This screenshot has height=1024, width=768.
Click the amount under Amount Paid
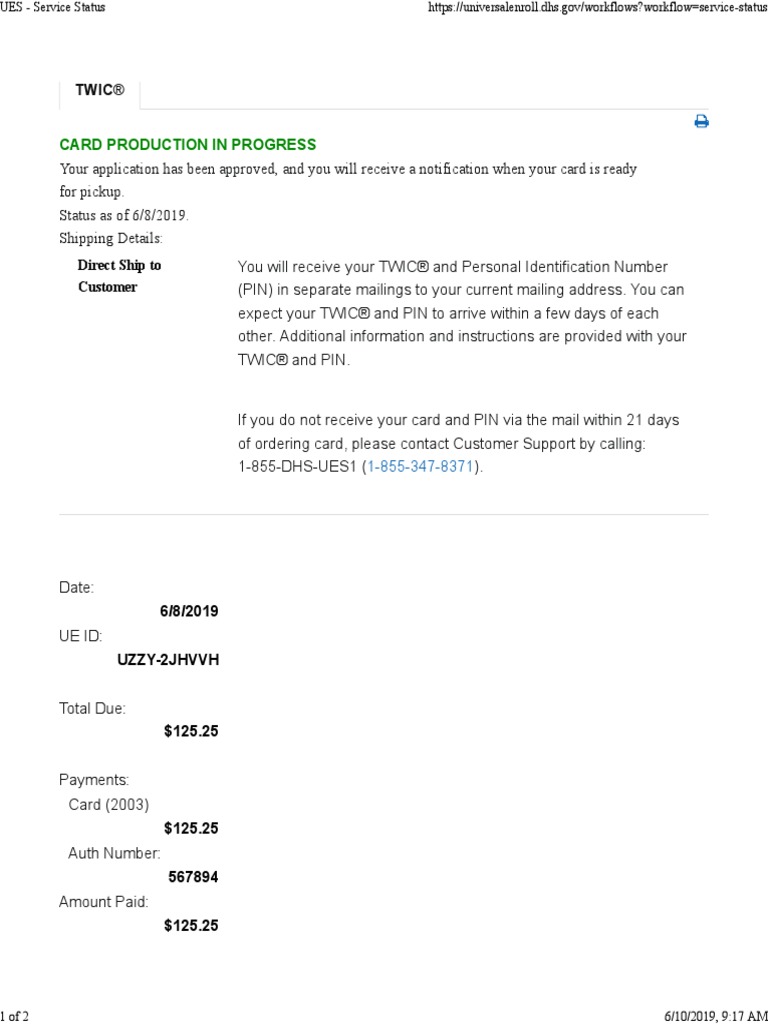coord(191,926)
